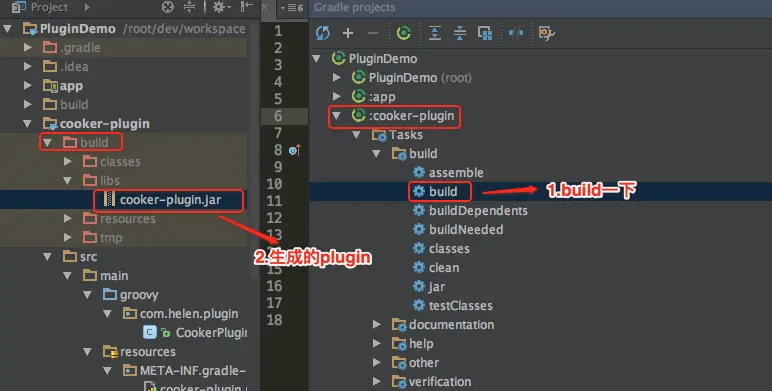Click Collapse All icon in Project panel header
The image size is (772, 391).
click(190, 6)
